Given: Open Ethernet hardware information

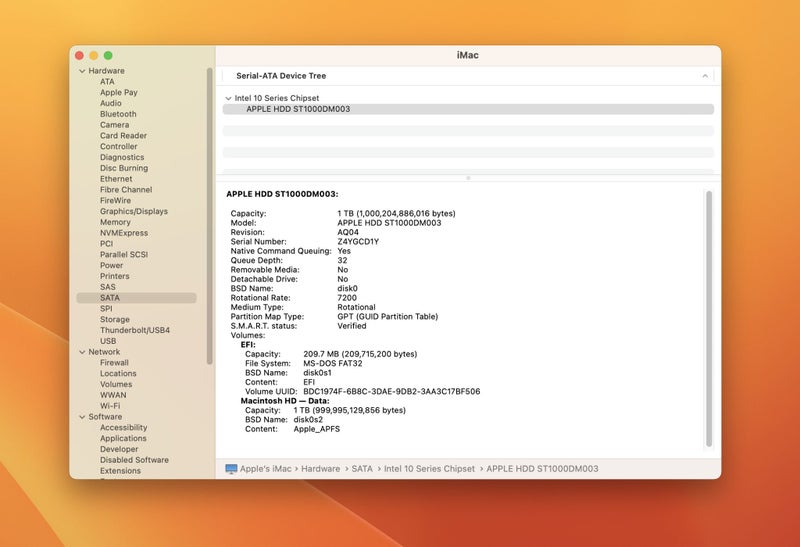Looking at the screenshot, I should (116, 179).
